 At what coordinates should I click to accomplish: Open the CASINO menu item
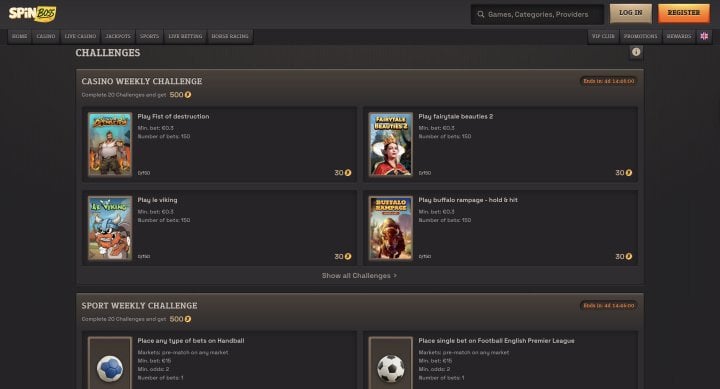46,36
